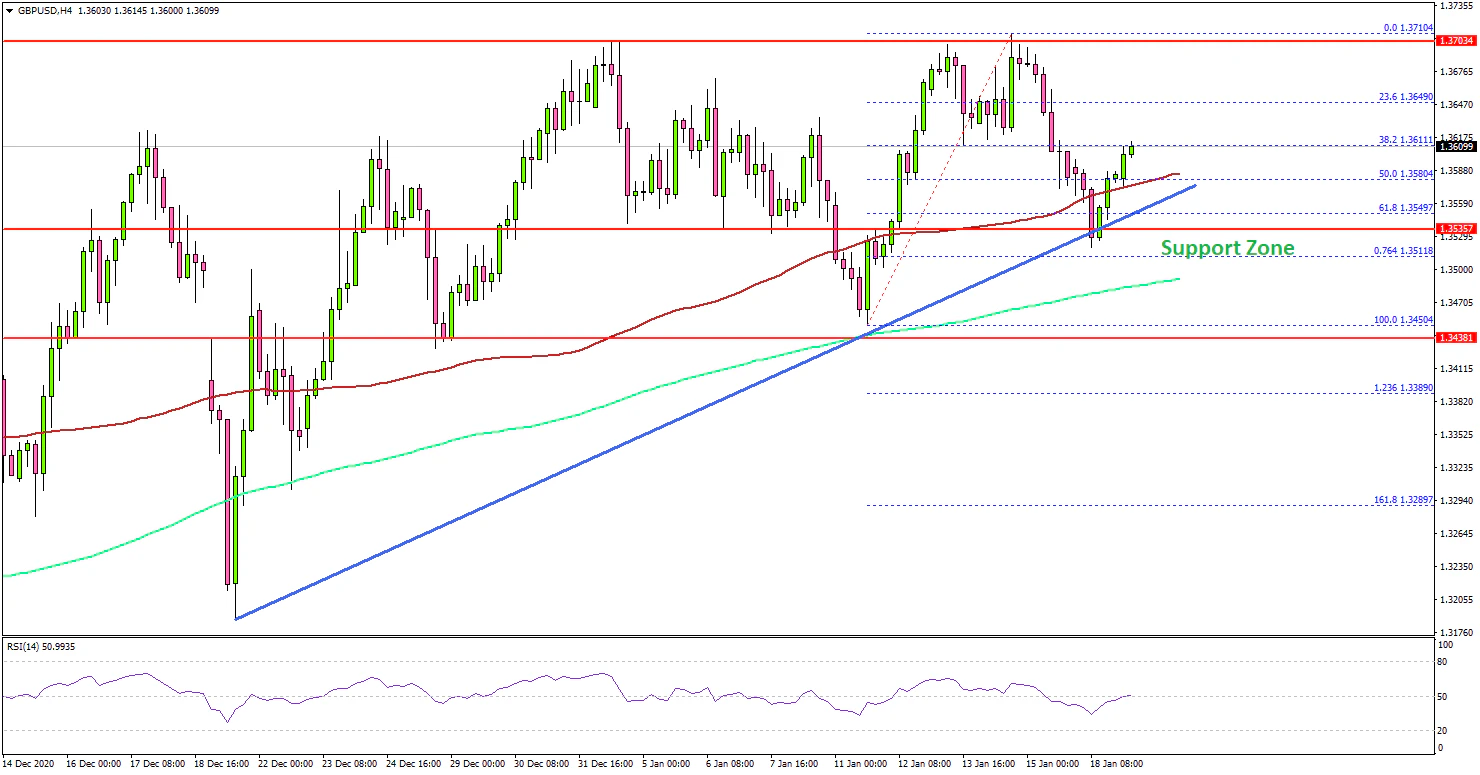Click the 38.2 Fibonacci level label
Image resolution: width=1480 pixels, height=775 pixels.
1405,140
